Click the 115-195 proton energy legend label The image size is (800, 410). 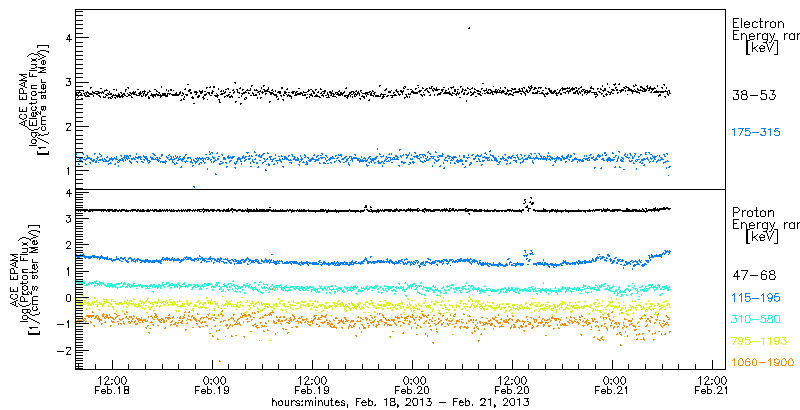(x=756, y=298)
